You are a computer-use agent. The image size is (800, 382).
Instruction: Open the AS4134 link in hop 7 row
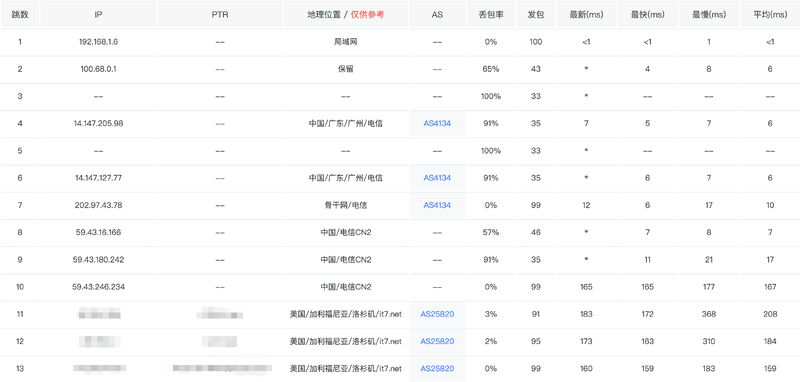437,205
